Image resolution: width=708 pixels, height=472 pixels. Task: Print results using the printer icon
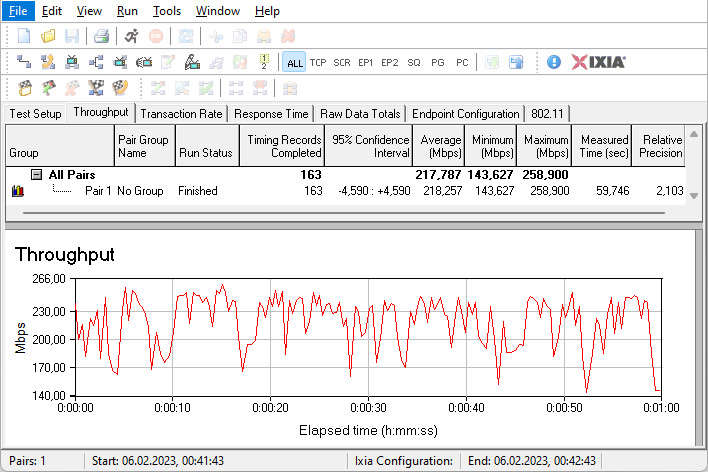click(x=101, y=36)
